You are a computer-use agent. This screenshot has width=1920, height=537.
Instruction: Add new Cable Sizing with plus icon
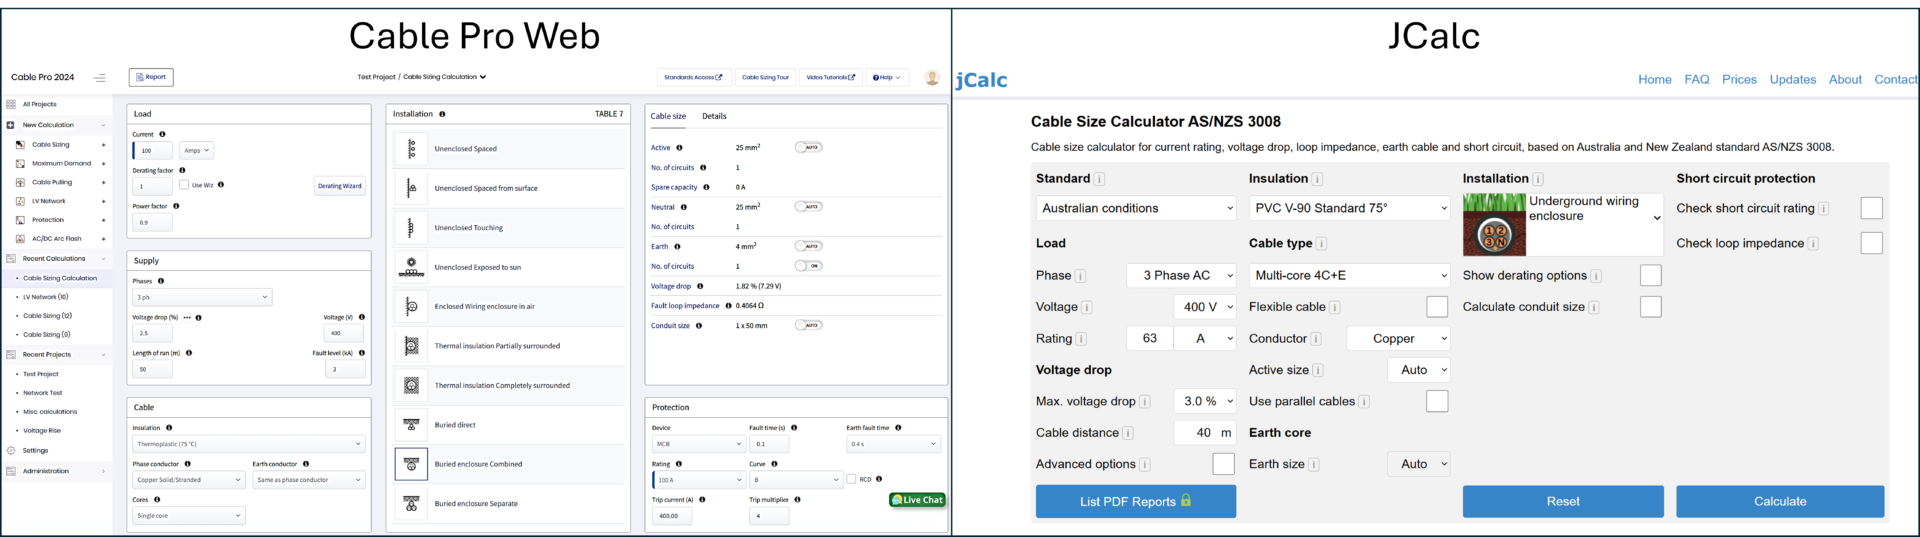pos(103,145)
